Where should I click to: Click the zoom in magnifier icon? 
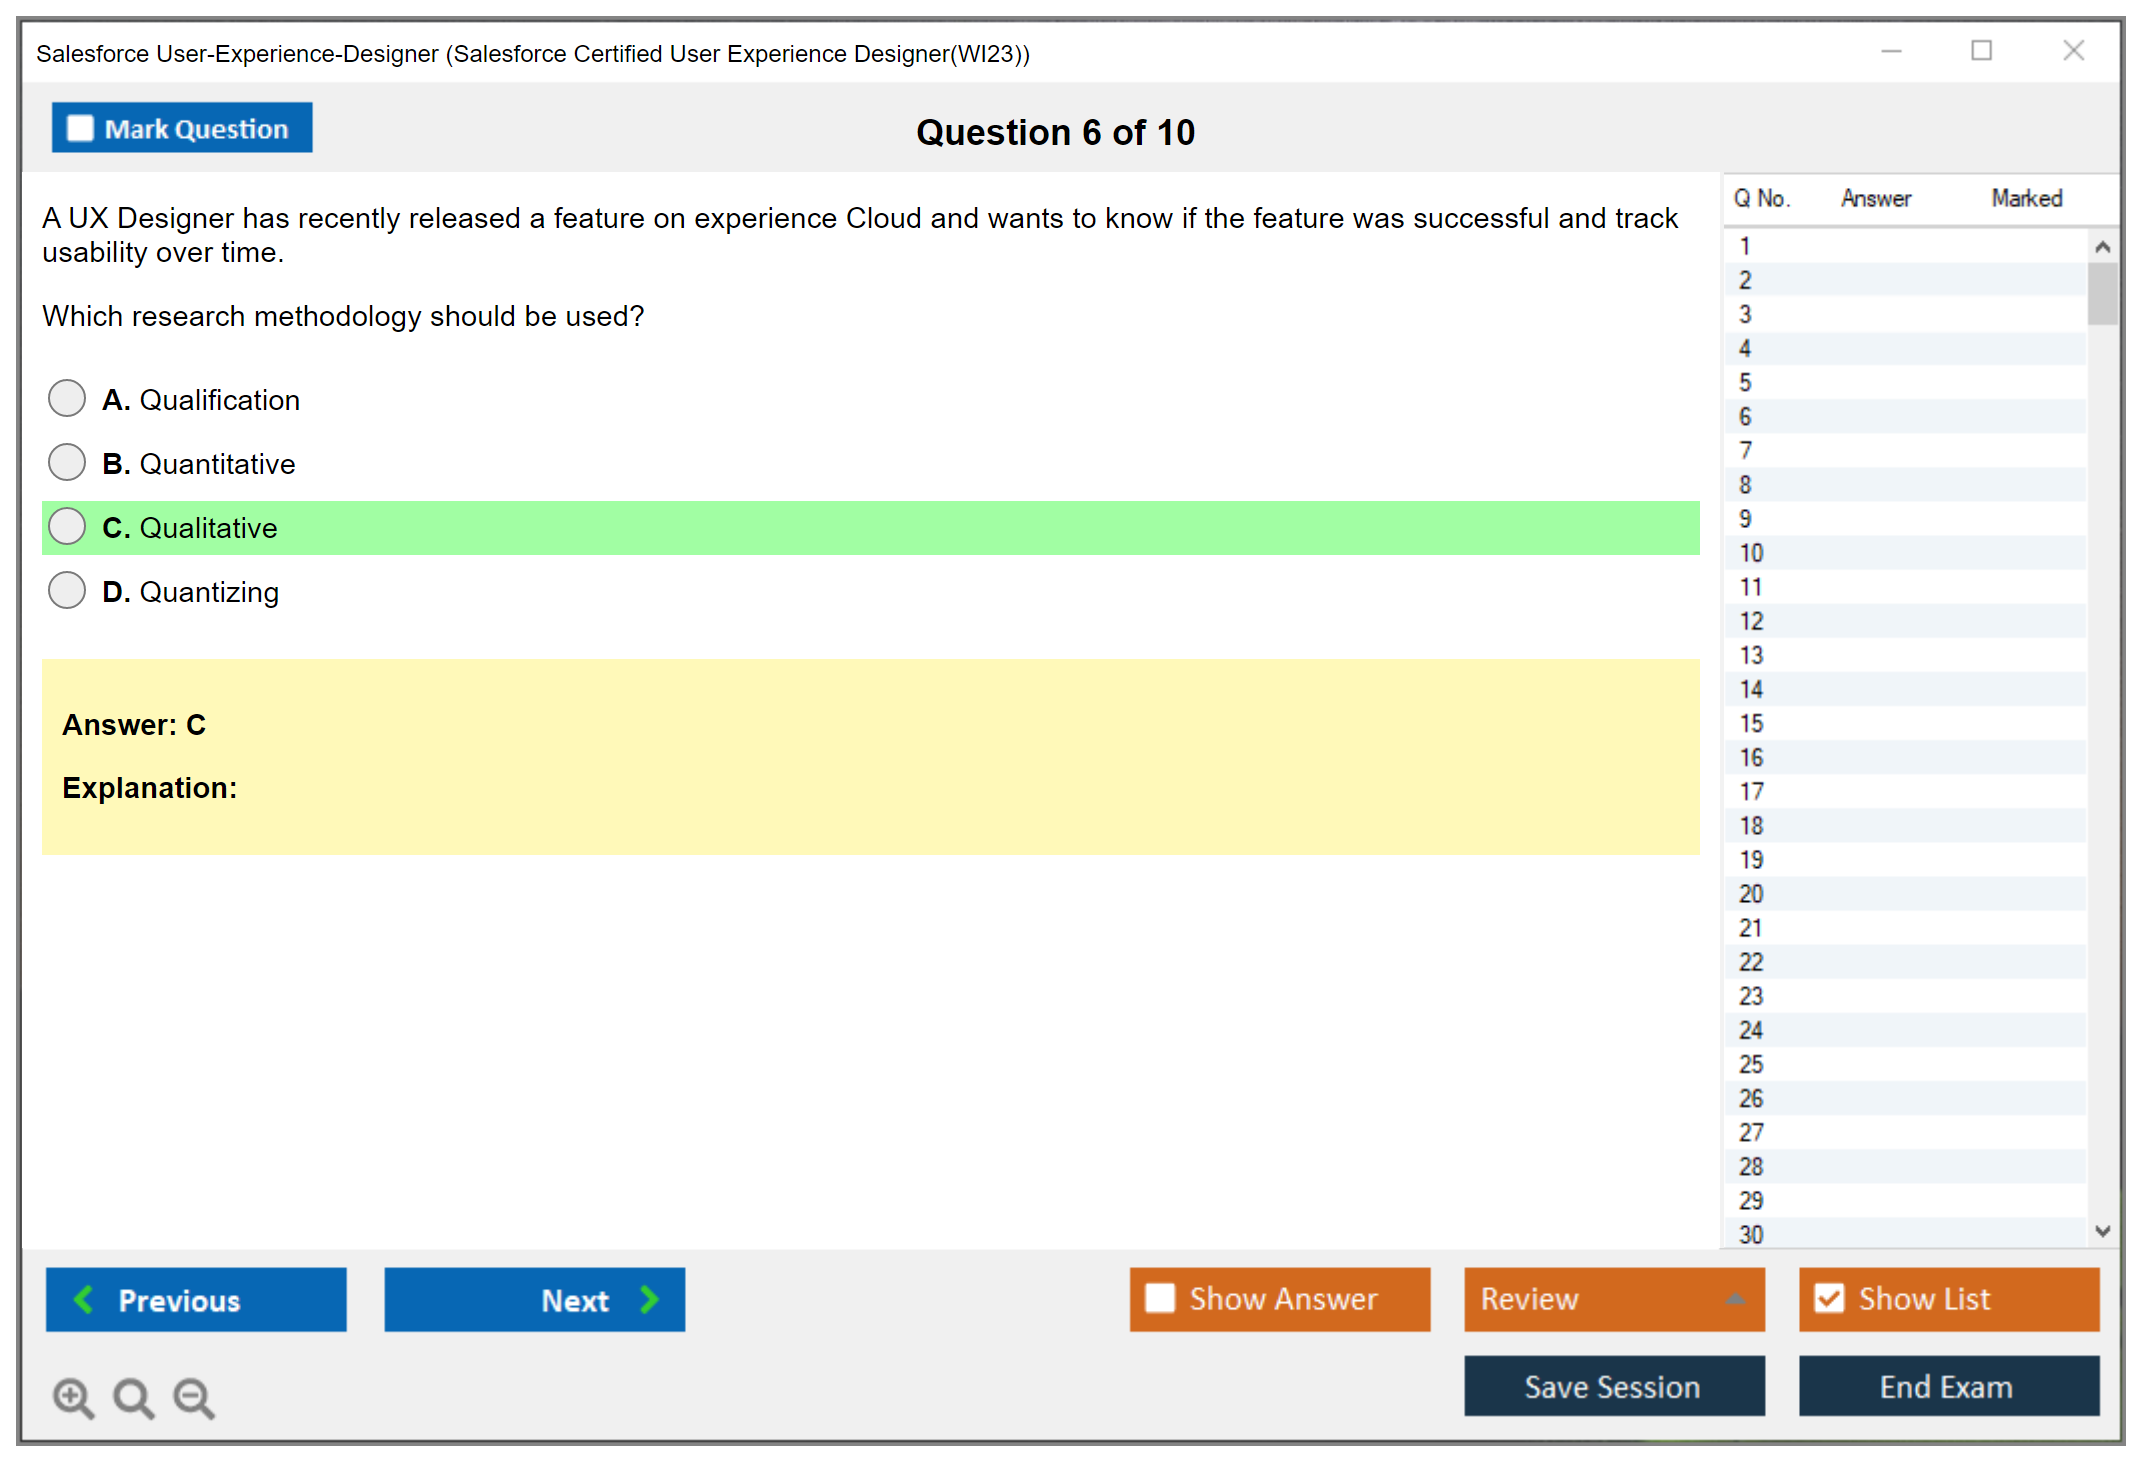click(x=73, y=1397)
